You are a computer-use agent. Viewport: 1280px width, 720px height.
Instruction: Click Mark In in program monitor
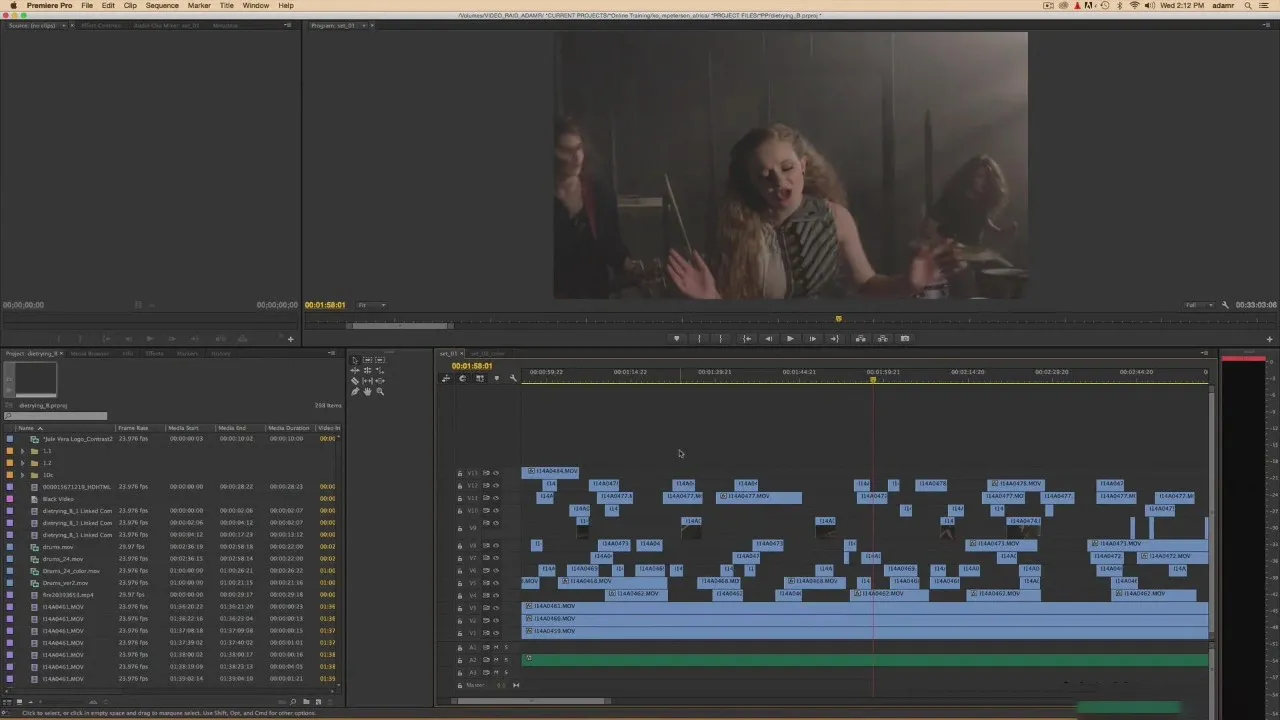point(699,338)
